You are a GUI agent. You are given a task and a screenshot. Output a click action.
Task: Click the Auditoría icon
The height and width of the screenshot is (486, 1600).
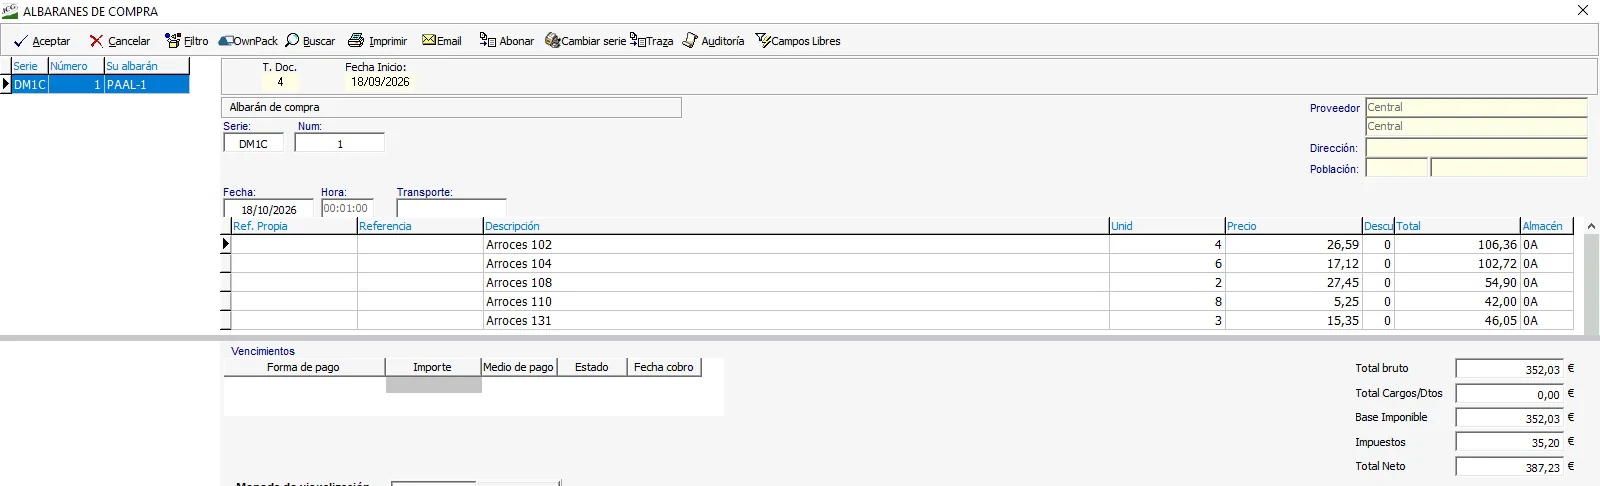click(x=690, y=41)
